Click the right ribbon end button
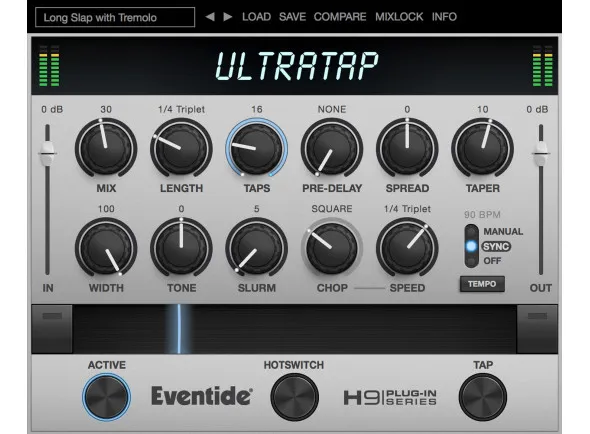 pyautogui.click(x=537, y=329)
